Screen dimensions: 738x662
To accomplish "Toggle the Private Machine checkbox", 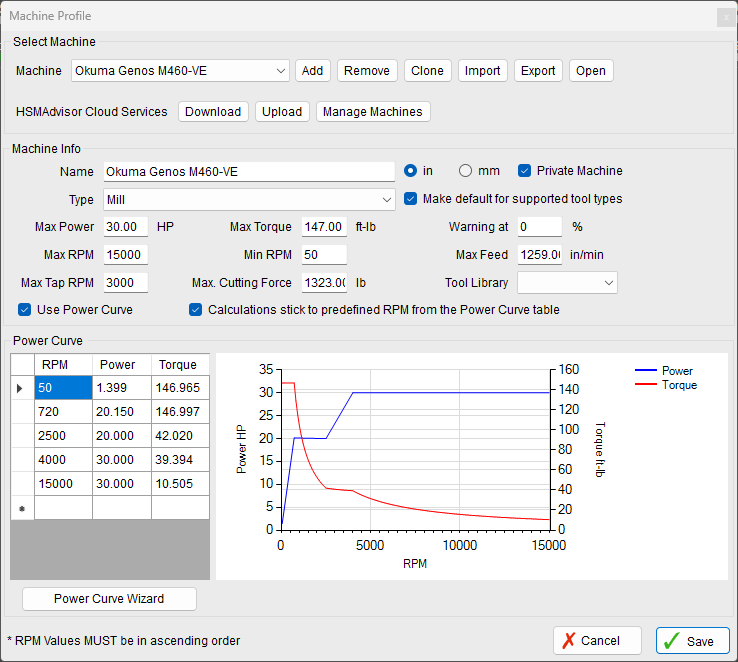I will pyautogui.click(x=525, y=171).
